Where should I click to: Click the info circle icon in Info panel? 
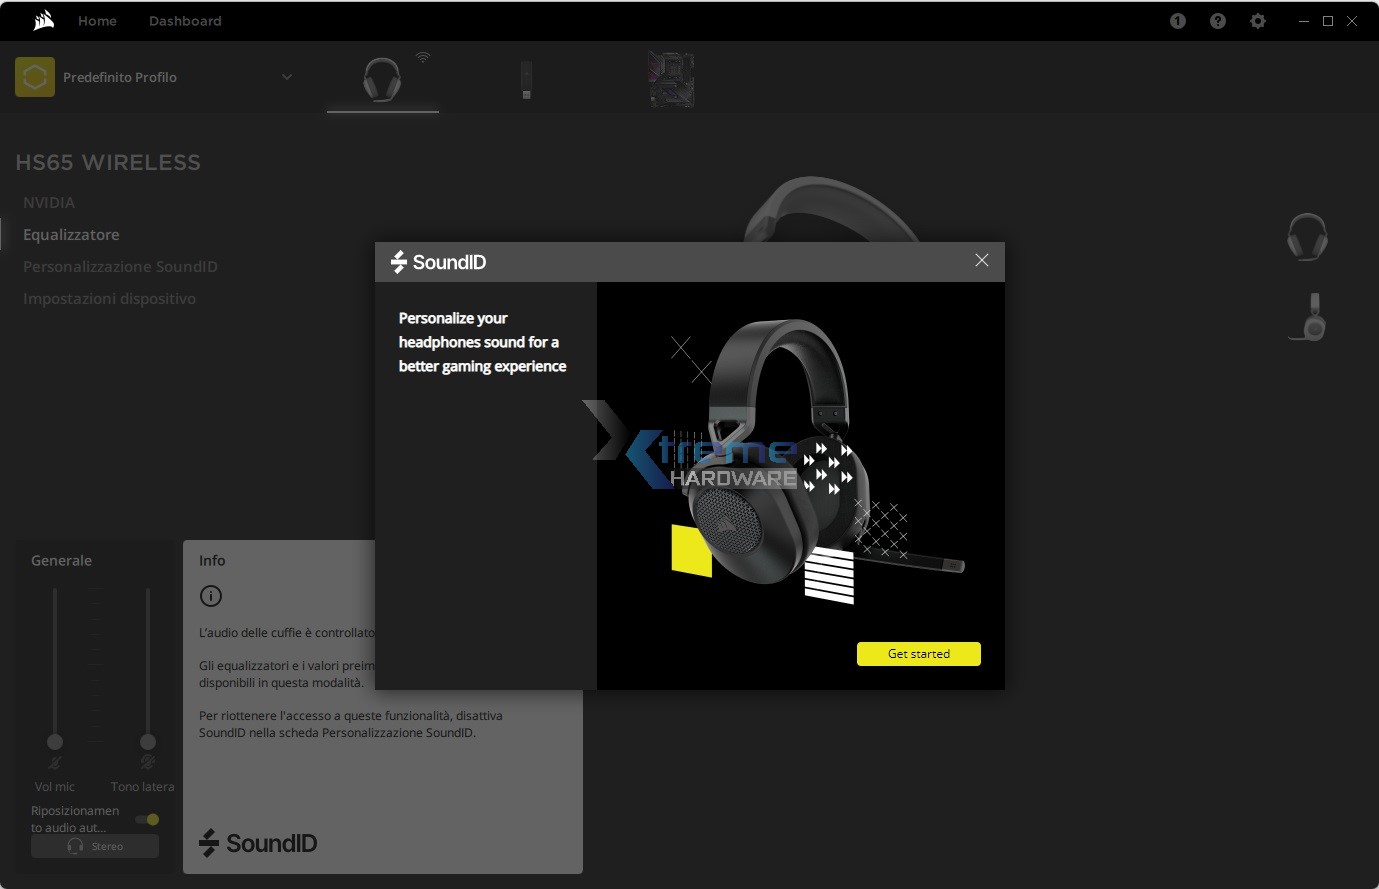pos(210,596)
